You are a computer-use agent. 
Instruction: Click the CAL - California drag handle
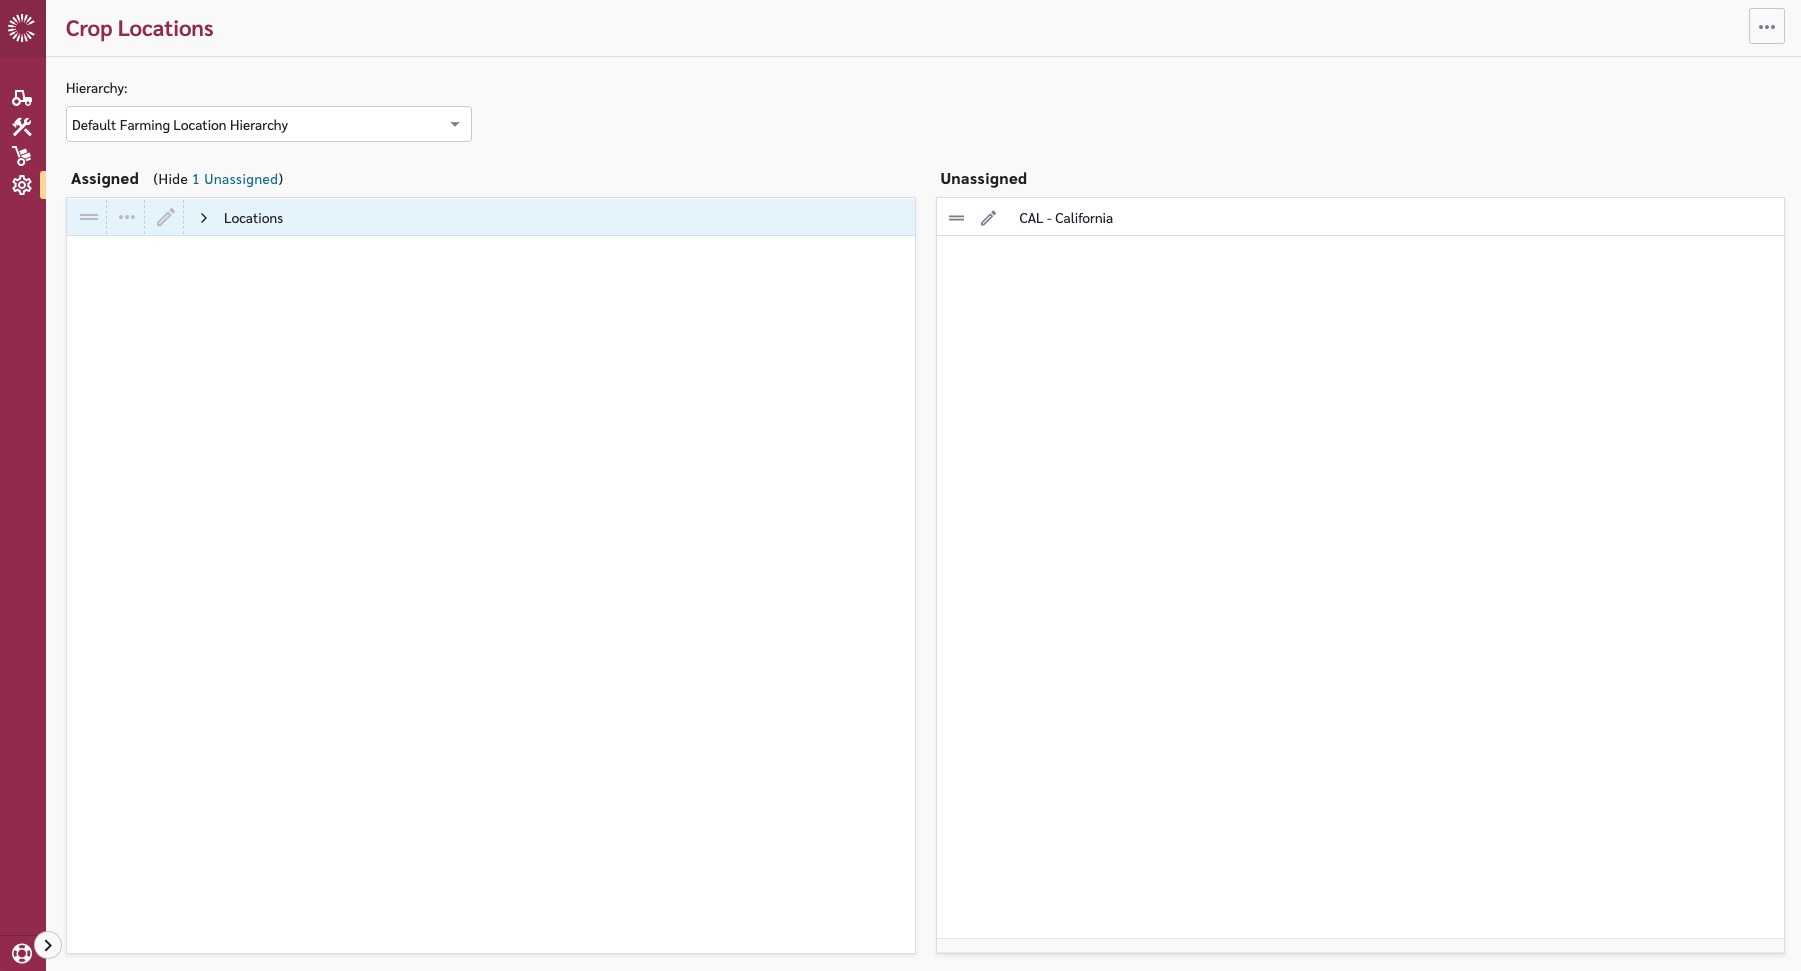[956, 218]
